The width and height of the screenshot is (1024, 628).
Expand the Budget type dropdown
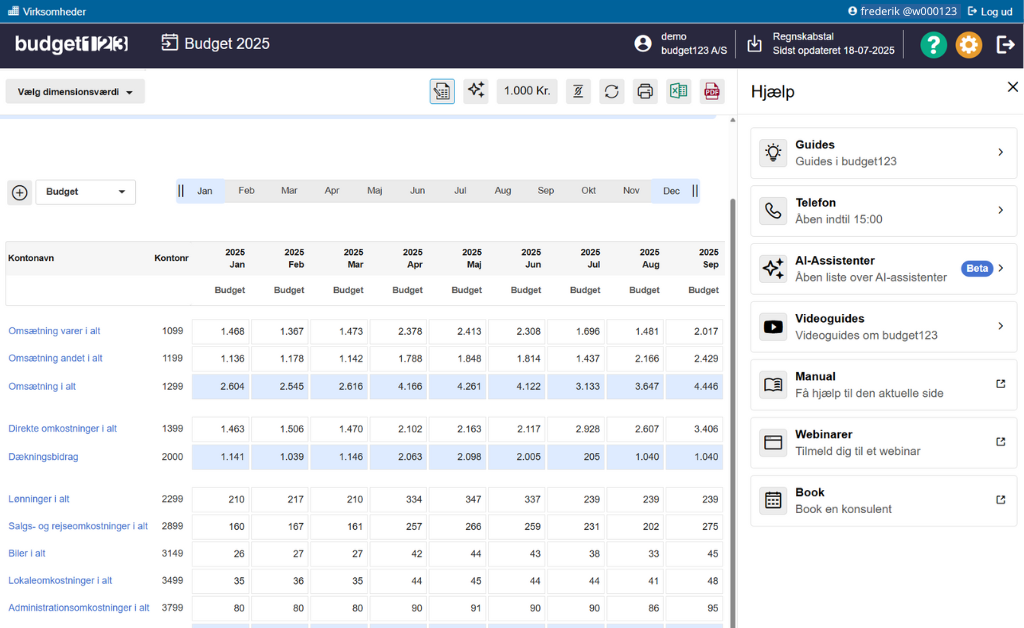[x=86, y=192]
